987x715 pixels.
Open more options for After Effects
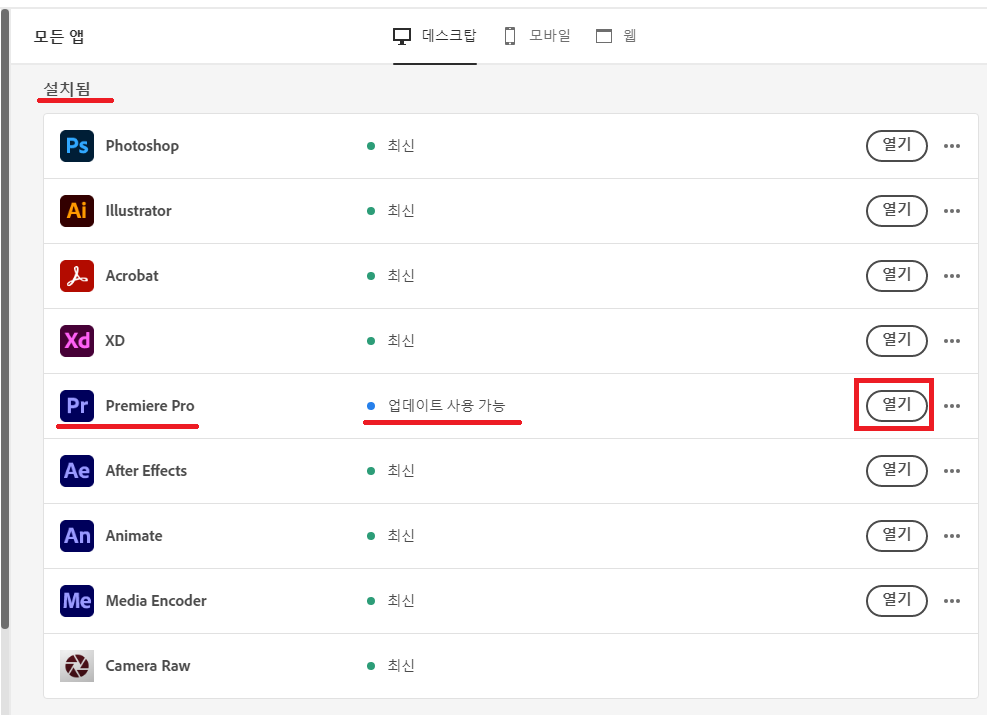952,471
